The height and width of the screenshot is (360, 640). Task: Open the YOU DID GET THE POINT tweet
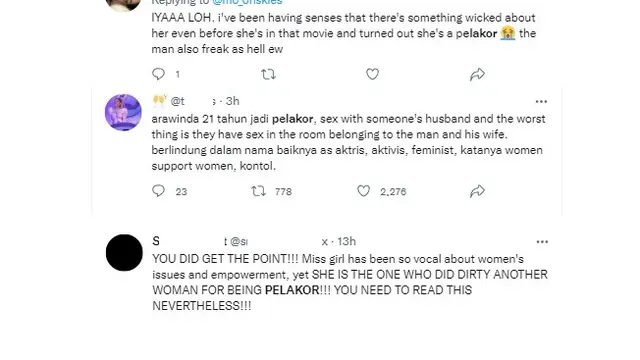350,282
